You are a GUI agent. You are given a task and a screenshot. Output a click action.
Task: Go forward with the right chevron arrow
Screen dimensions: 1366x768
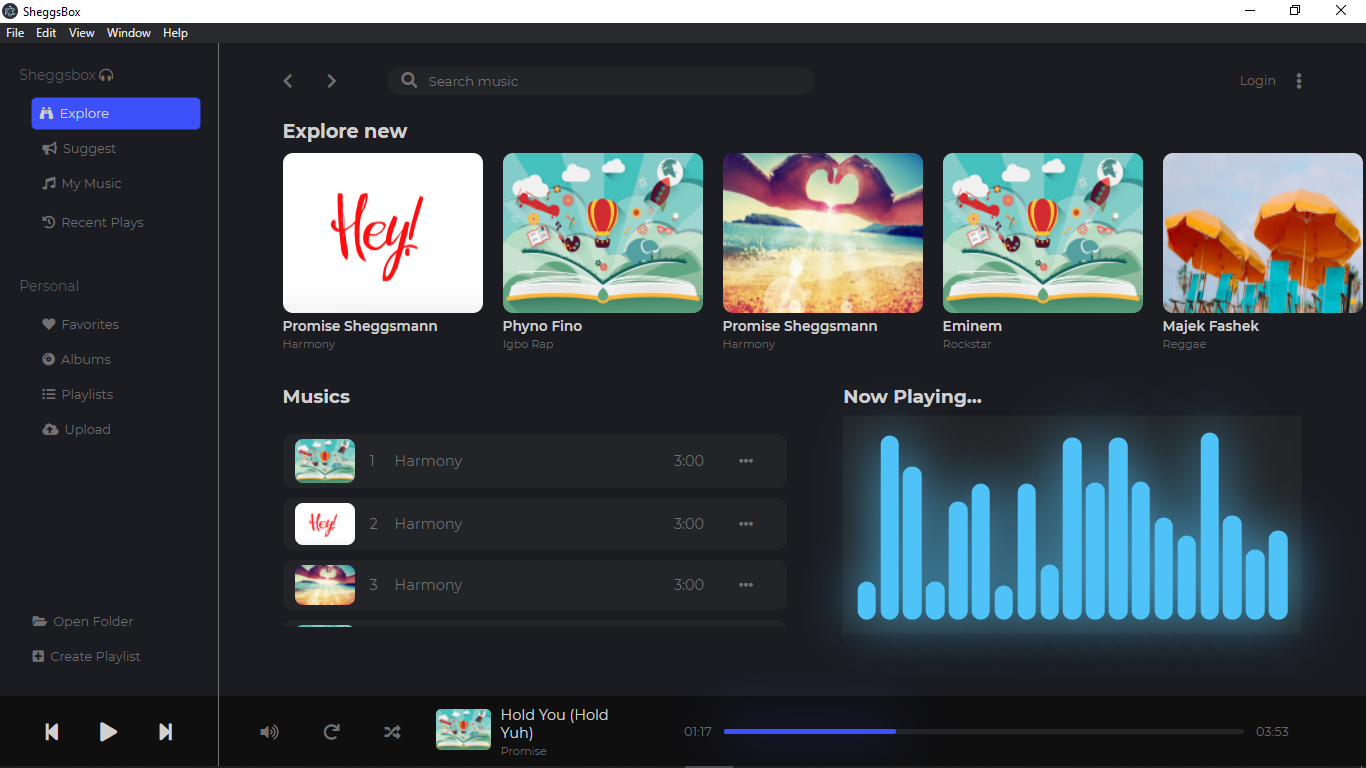coord(332,81)
